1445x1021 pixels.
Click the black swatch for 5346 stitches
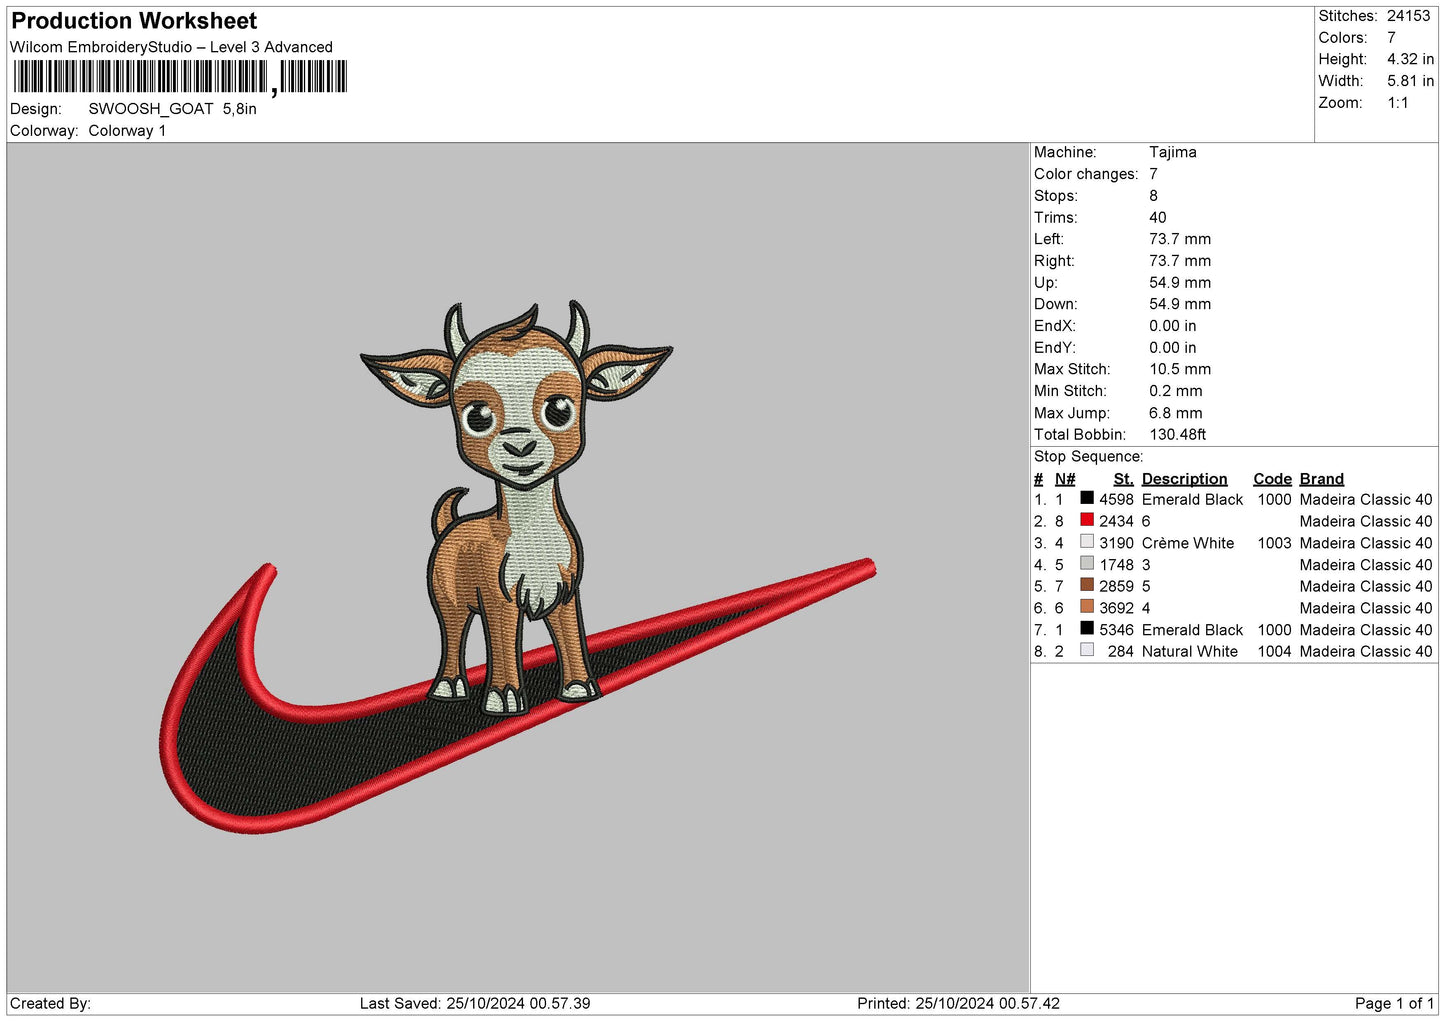point(1087,629)
